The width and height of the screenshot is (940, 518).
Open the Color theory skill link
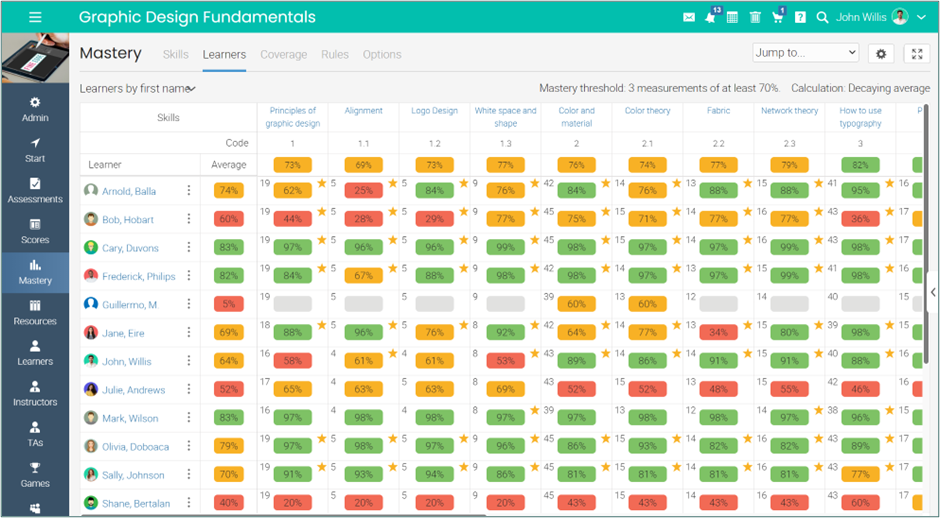[x=647, y=111]
